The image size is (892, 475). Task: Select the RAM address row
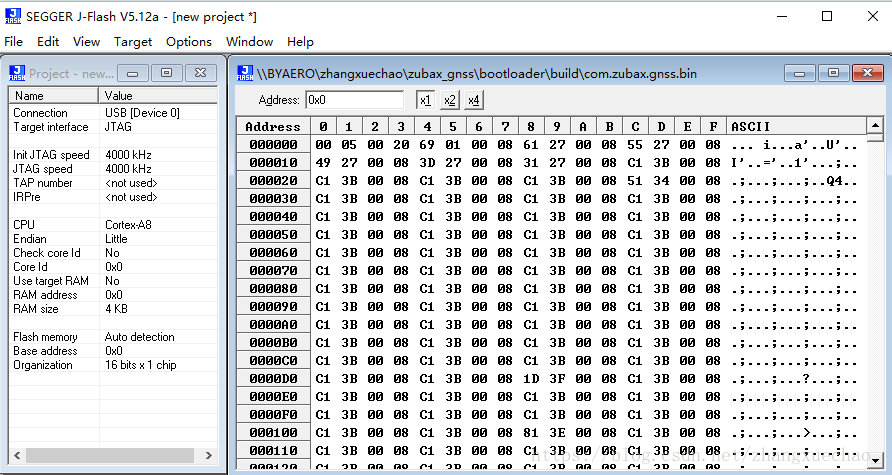(113, 295)
